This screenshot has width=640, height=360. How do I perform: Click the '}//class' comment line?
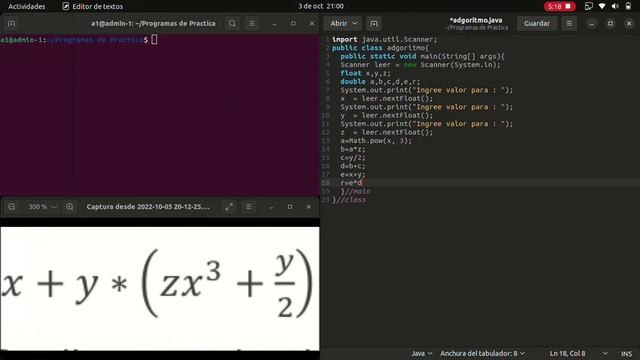point(349,200)
